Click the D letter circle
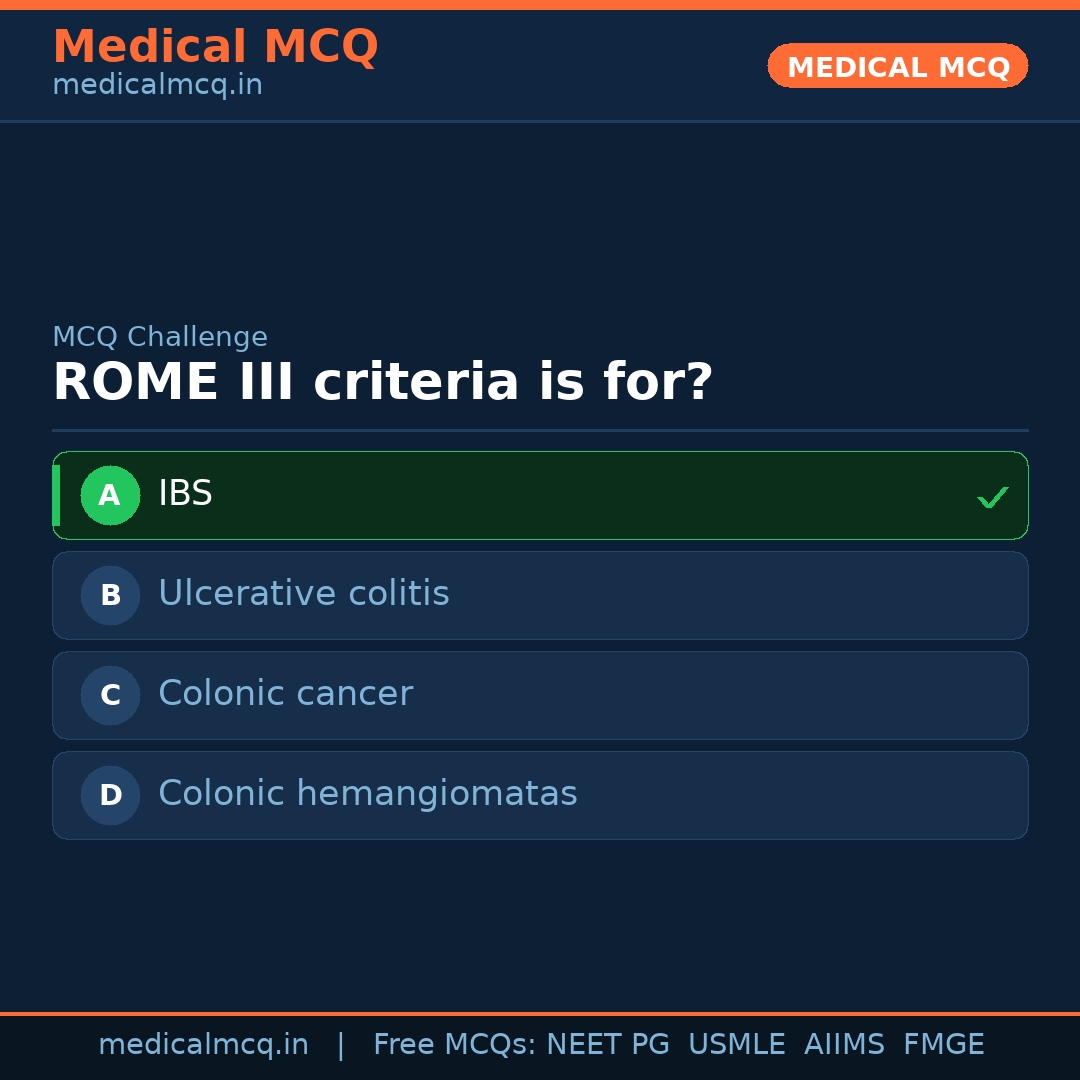Screen dimensions: 1080x1080 click(110, 795)
